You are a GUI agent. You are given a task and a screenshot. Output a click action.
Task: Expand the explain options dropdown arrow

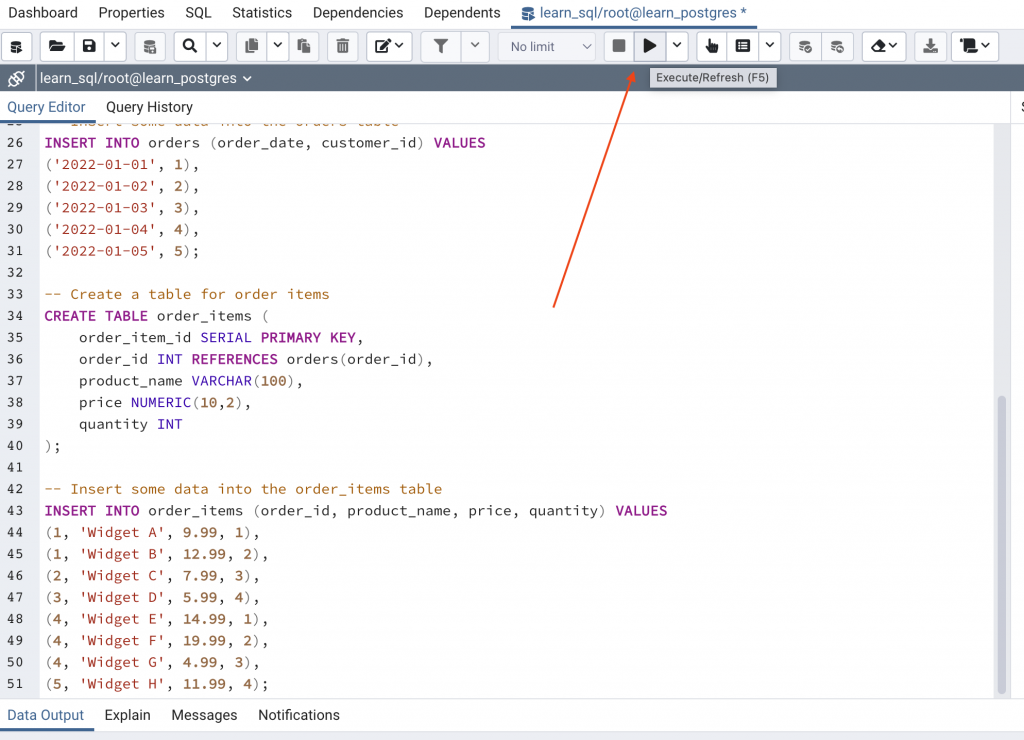point(770,46)
